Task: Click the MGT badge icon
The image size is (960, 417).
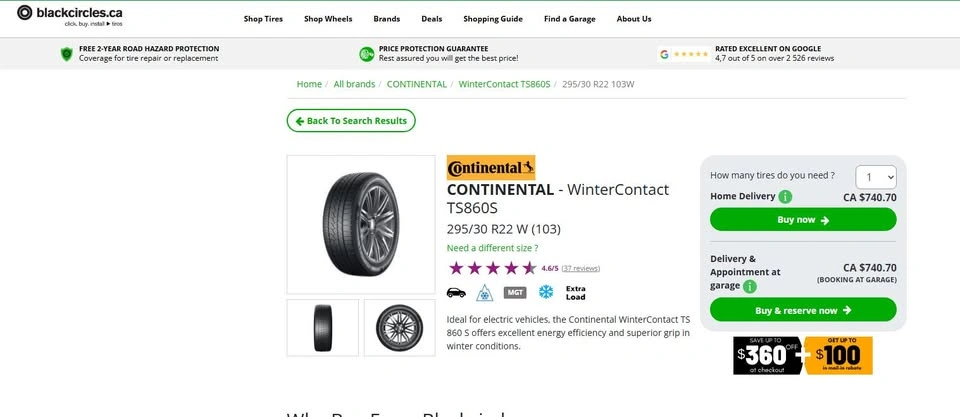Action: click(515, 292)
